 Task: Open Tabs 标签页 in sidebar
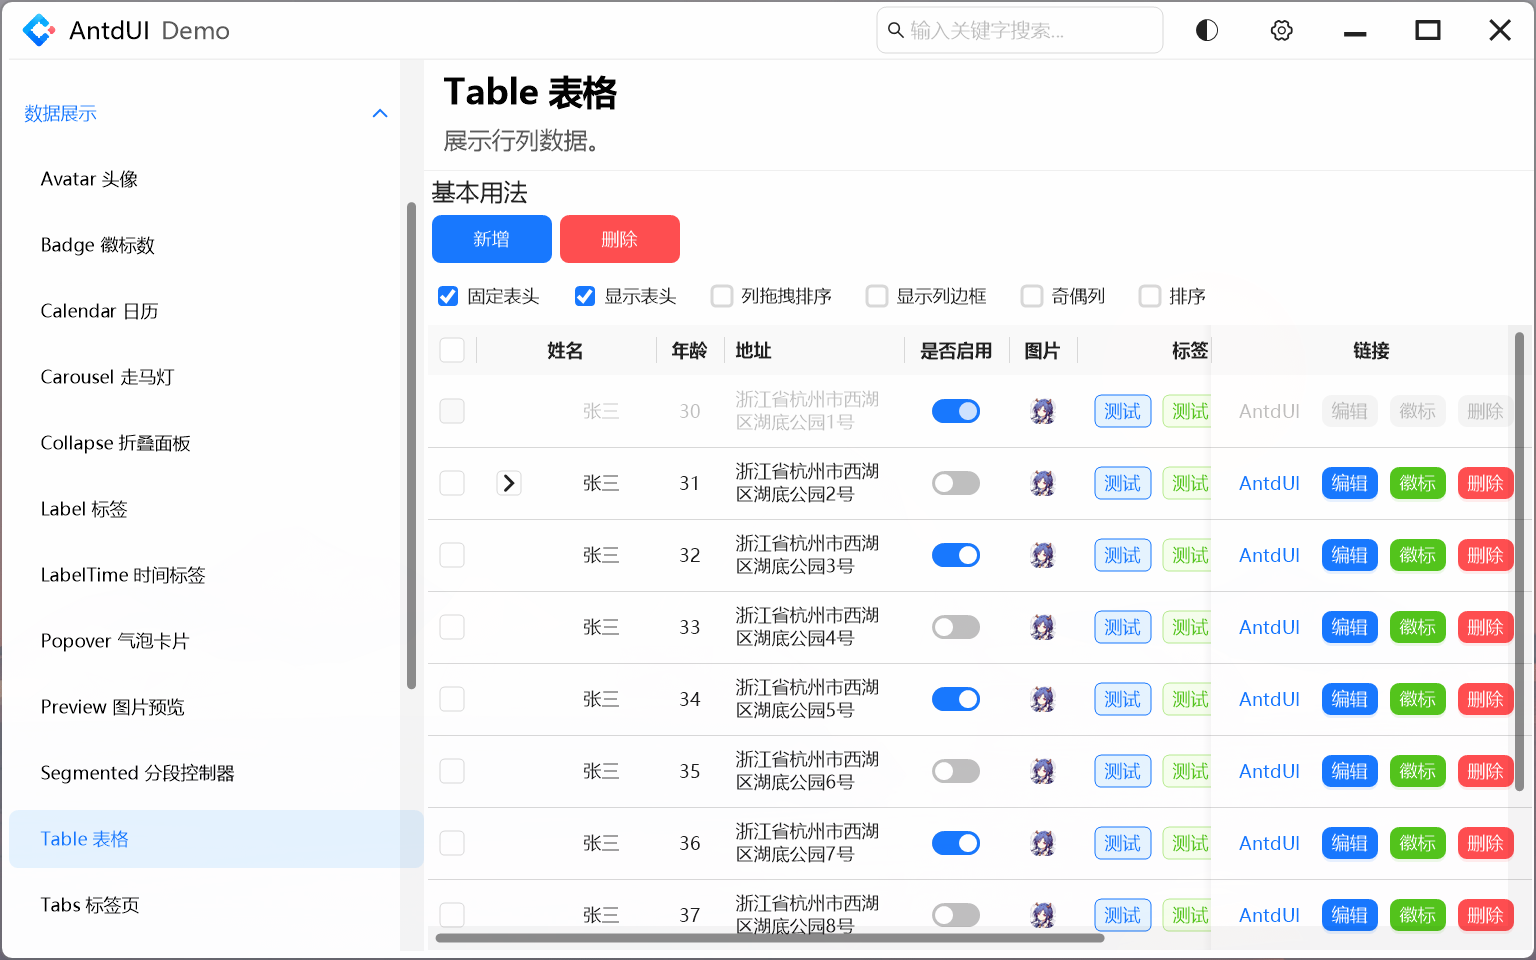pyautogui.click(x=90, y=905)
